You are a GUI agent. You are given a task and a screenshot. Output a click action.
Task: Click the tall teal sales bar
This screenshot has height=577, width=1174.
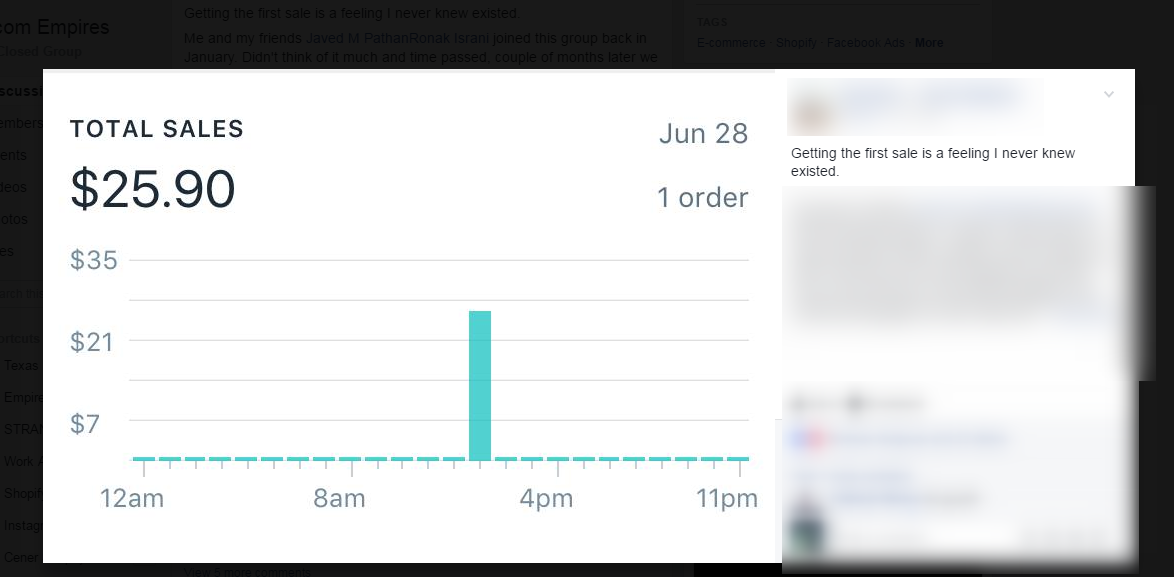(x=480, y=385)
